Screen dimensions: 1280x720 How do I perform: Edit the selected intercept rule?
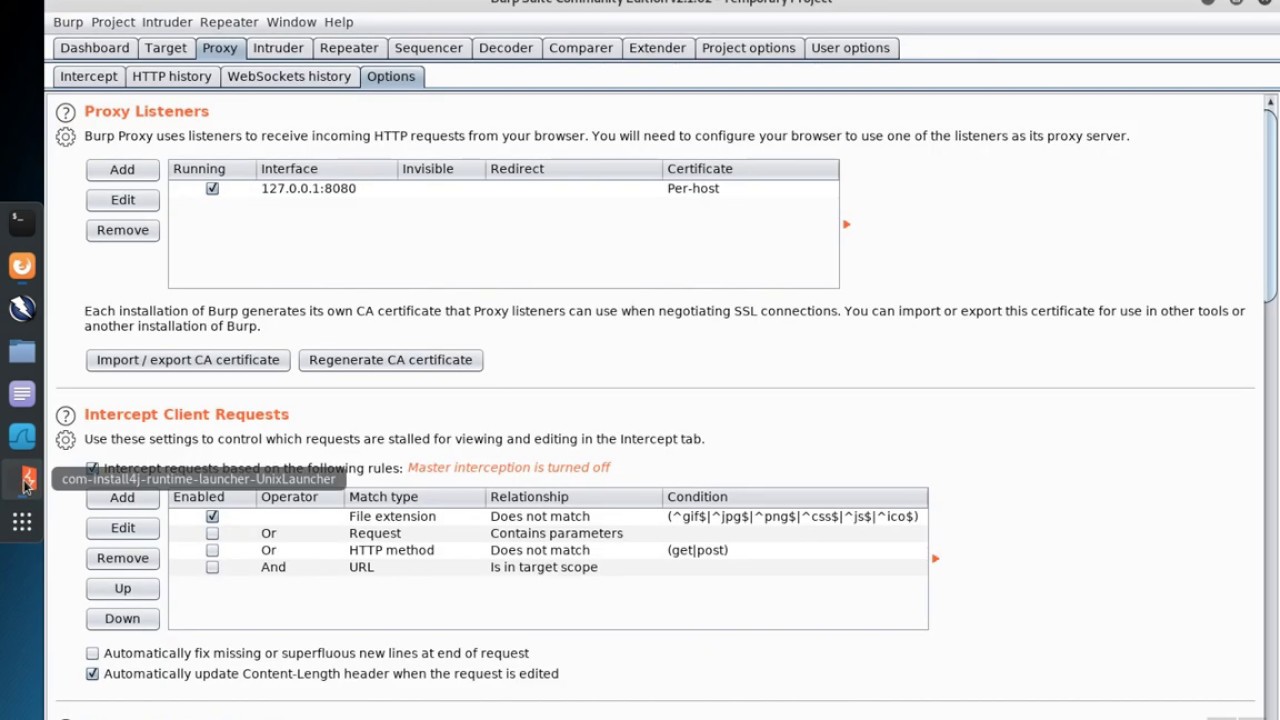click(x=122, y=528)
